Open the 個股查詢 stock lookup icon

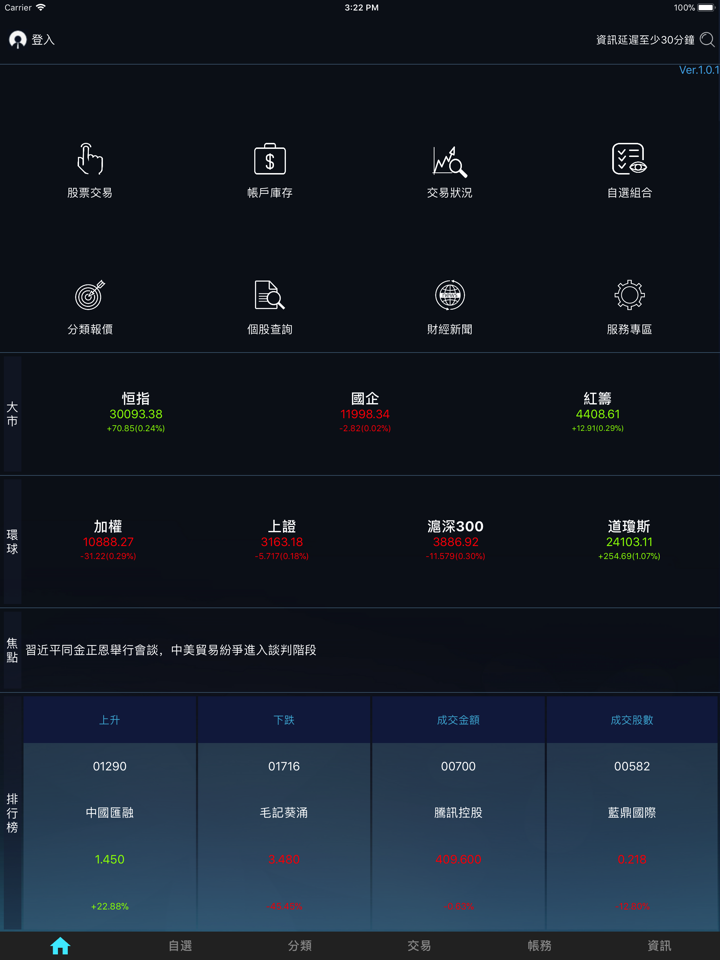[x=270, y=296]
